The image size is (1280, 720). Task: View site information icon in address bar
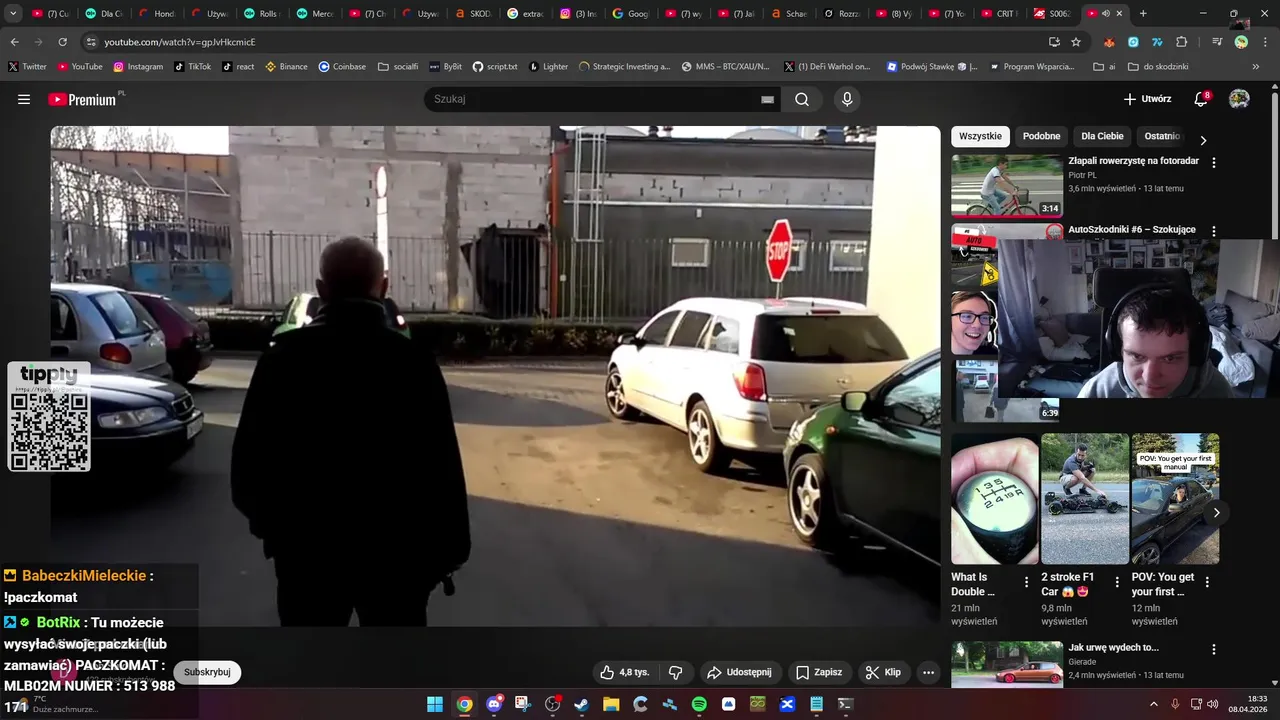click(91, 42)
